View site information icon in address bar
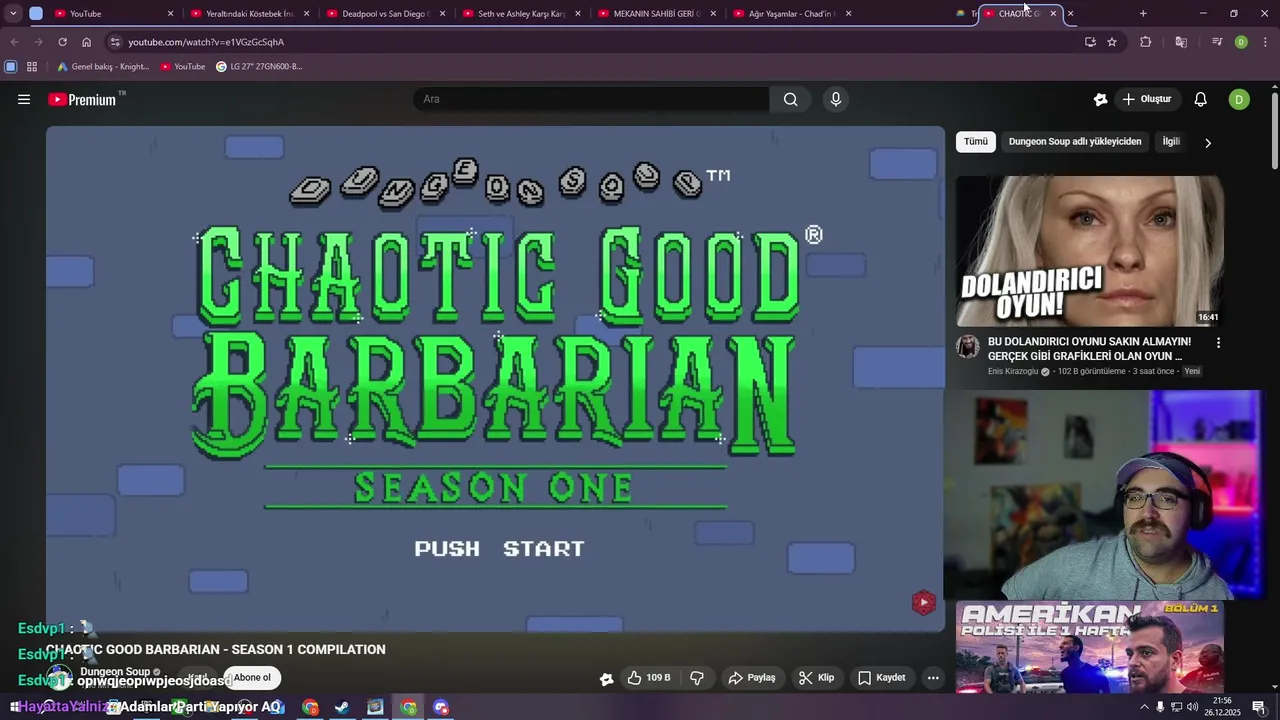This screenshot has height=720, width=1280. click(x=116, y=42)
